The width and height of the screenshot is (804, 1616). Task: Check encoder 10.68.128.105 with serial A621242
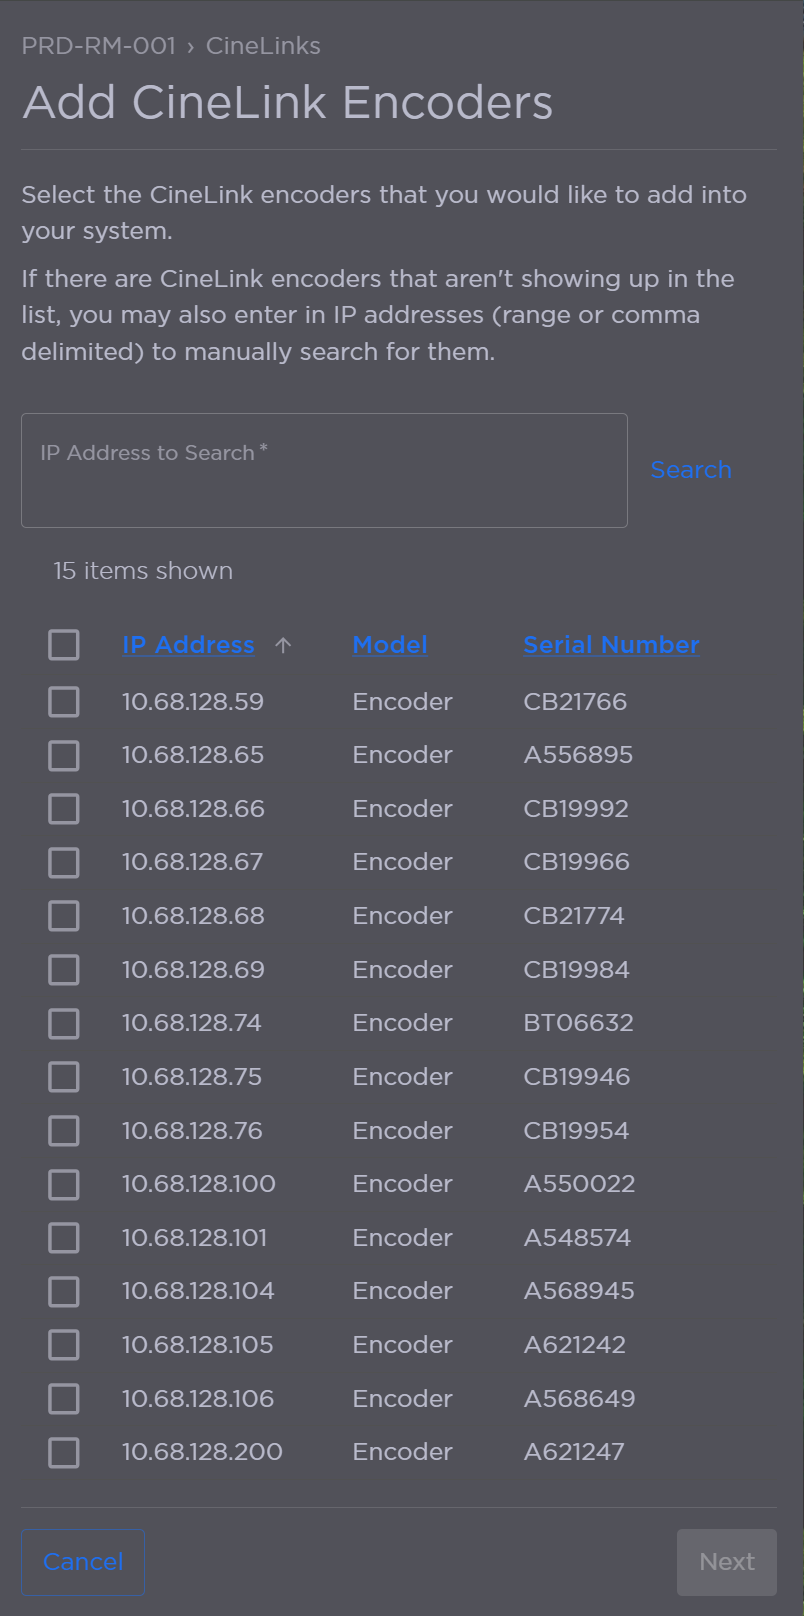(x=63, y=1345)
